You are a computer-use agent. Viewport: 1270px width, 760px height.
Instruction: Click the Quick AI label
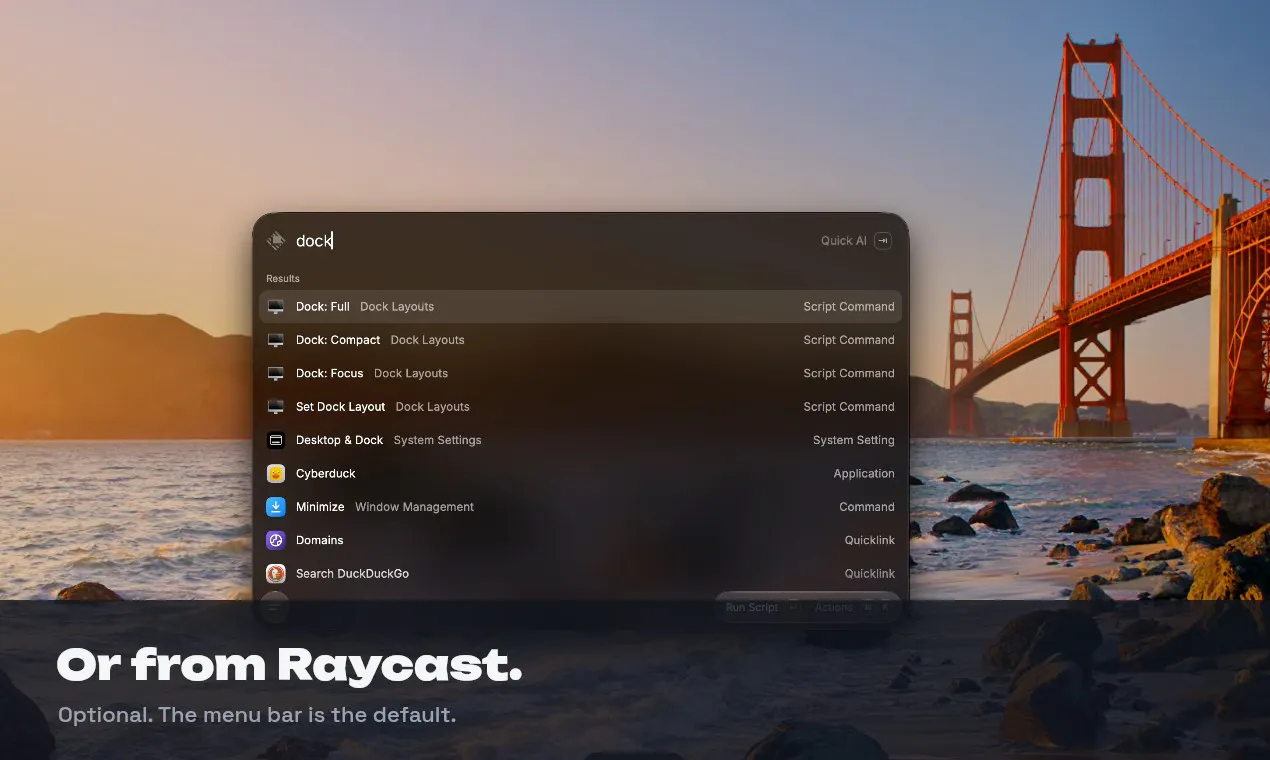844,240
